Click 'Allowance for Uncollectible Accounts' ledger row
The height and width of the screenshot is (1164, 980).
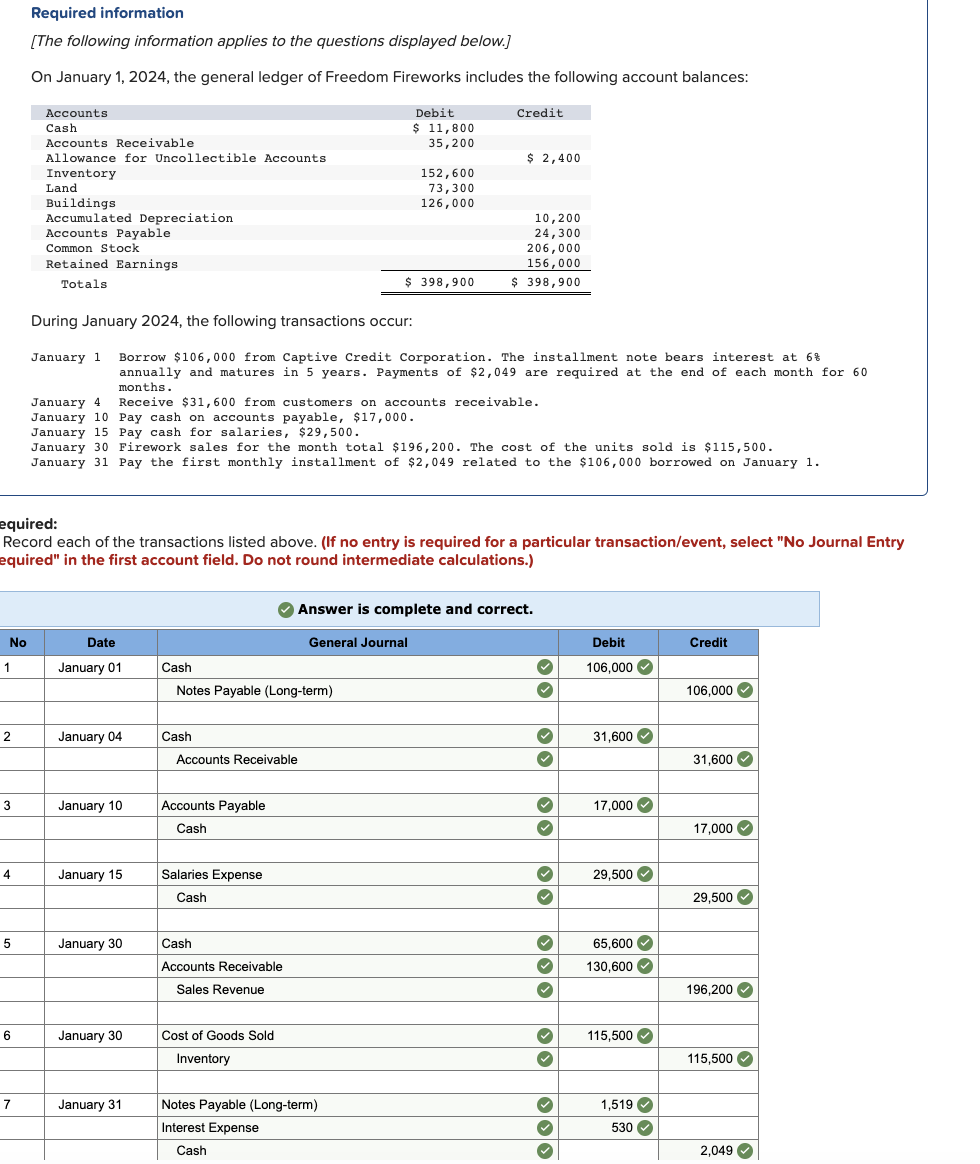point(310,158)
